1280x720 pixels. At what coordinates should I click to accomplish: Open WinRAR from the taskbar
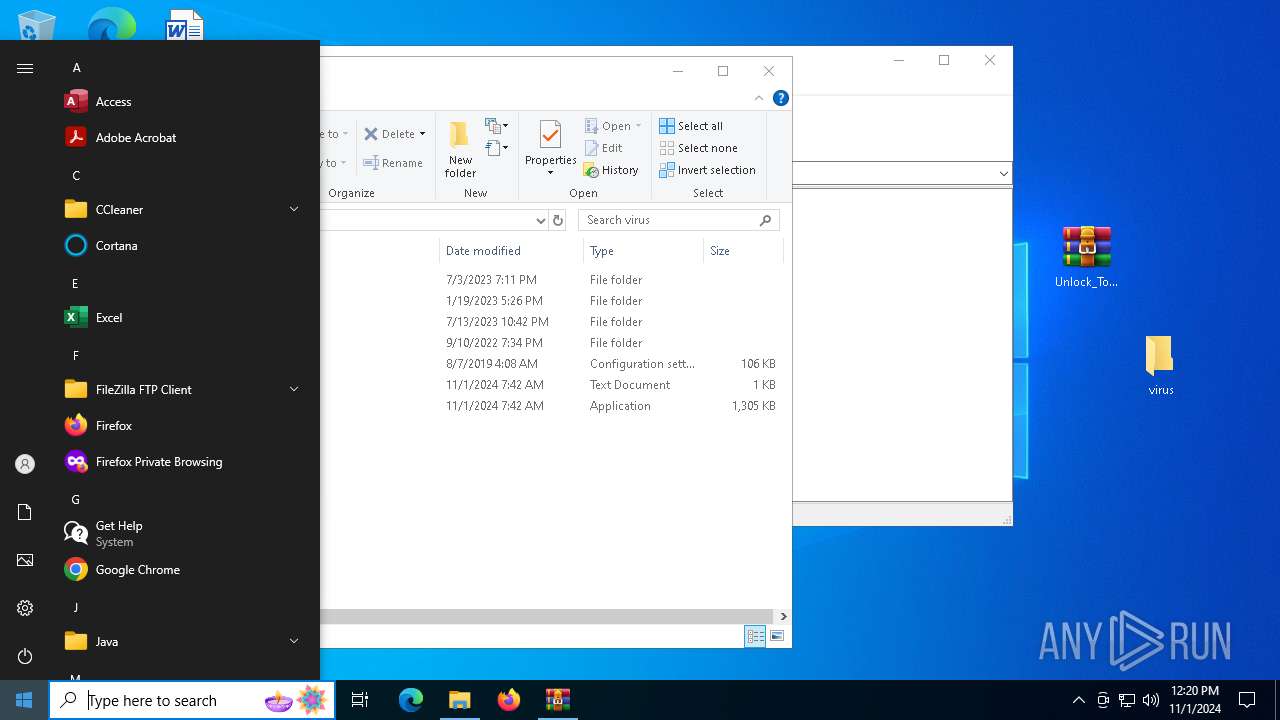tap(557, 700)
